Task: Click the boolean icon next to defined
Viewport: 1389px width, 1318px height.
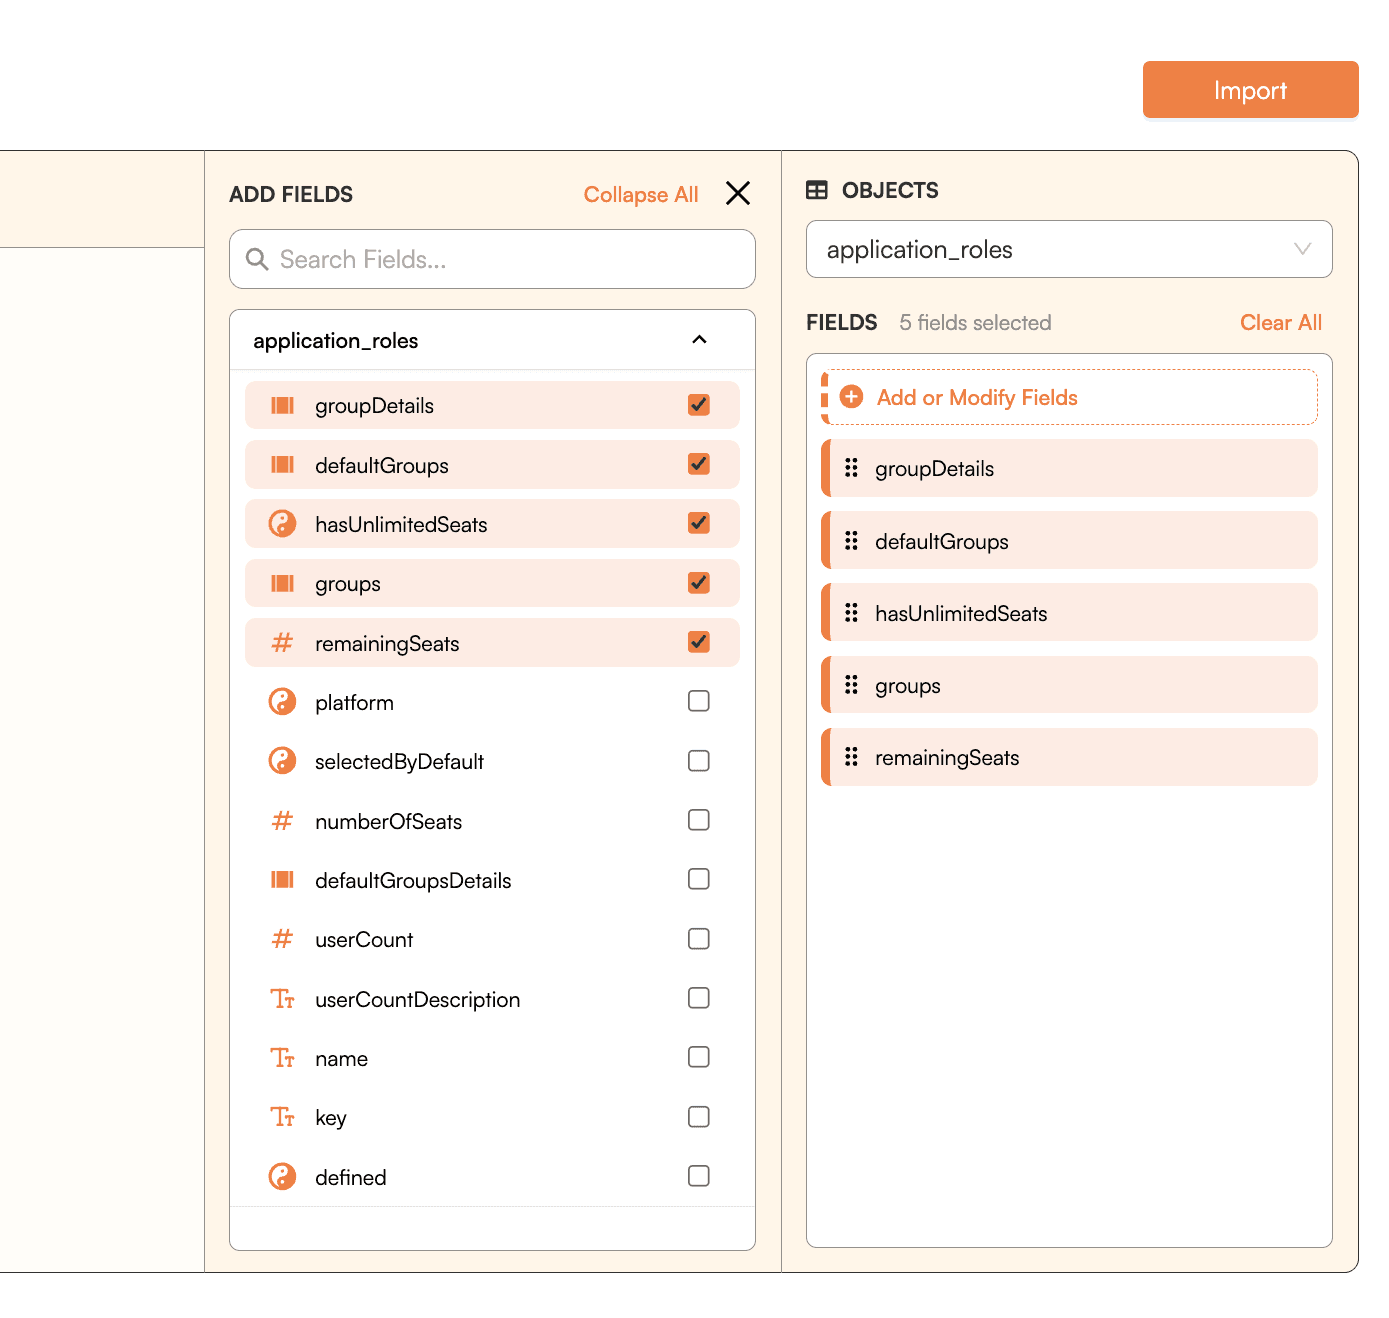Action: click(x=283, y=1176)
